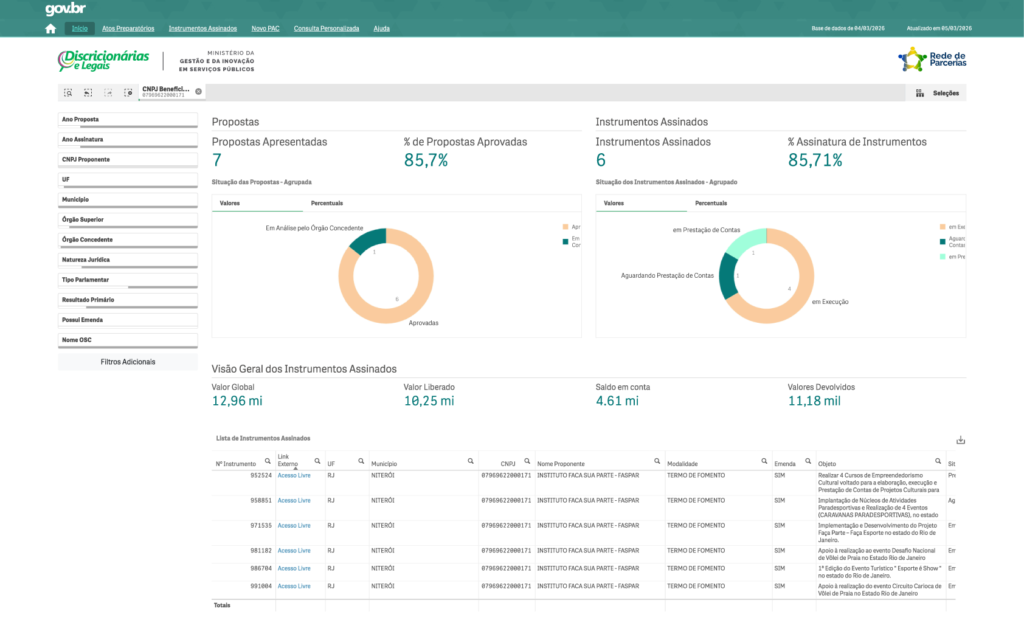Image resolution: width=1024 pixels, height=637 pixels.
Task: Go to Consulta Personalizada page
Action: 326,29
